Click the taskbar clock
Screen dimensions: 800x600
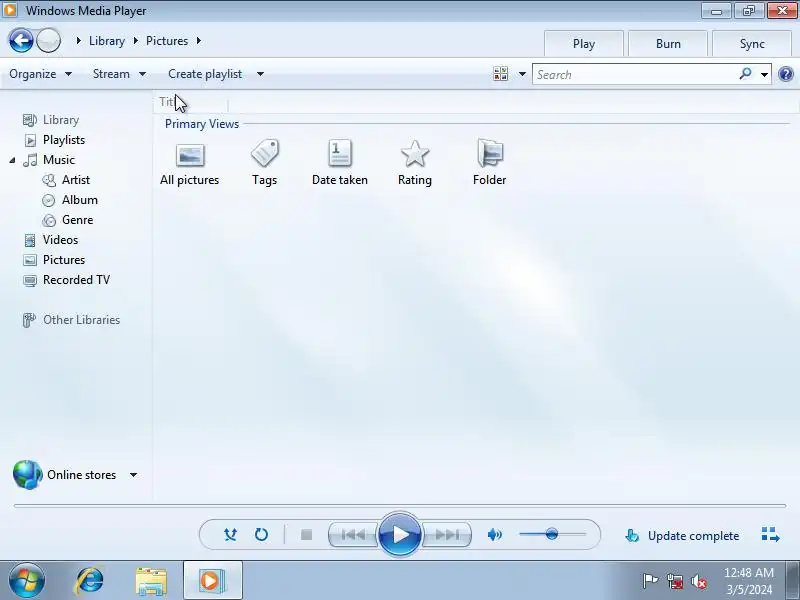point(749,581)
